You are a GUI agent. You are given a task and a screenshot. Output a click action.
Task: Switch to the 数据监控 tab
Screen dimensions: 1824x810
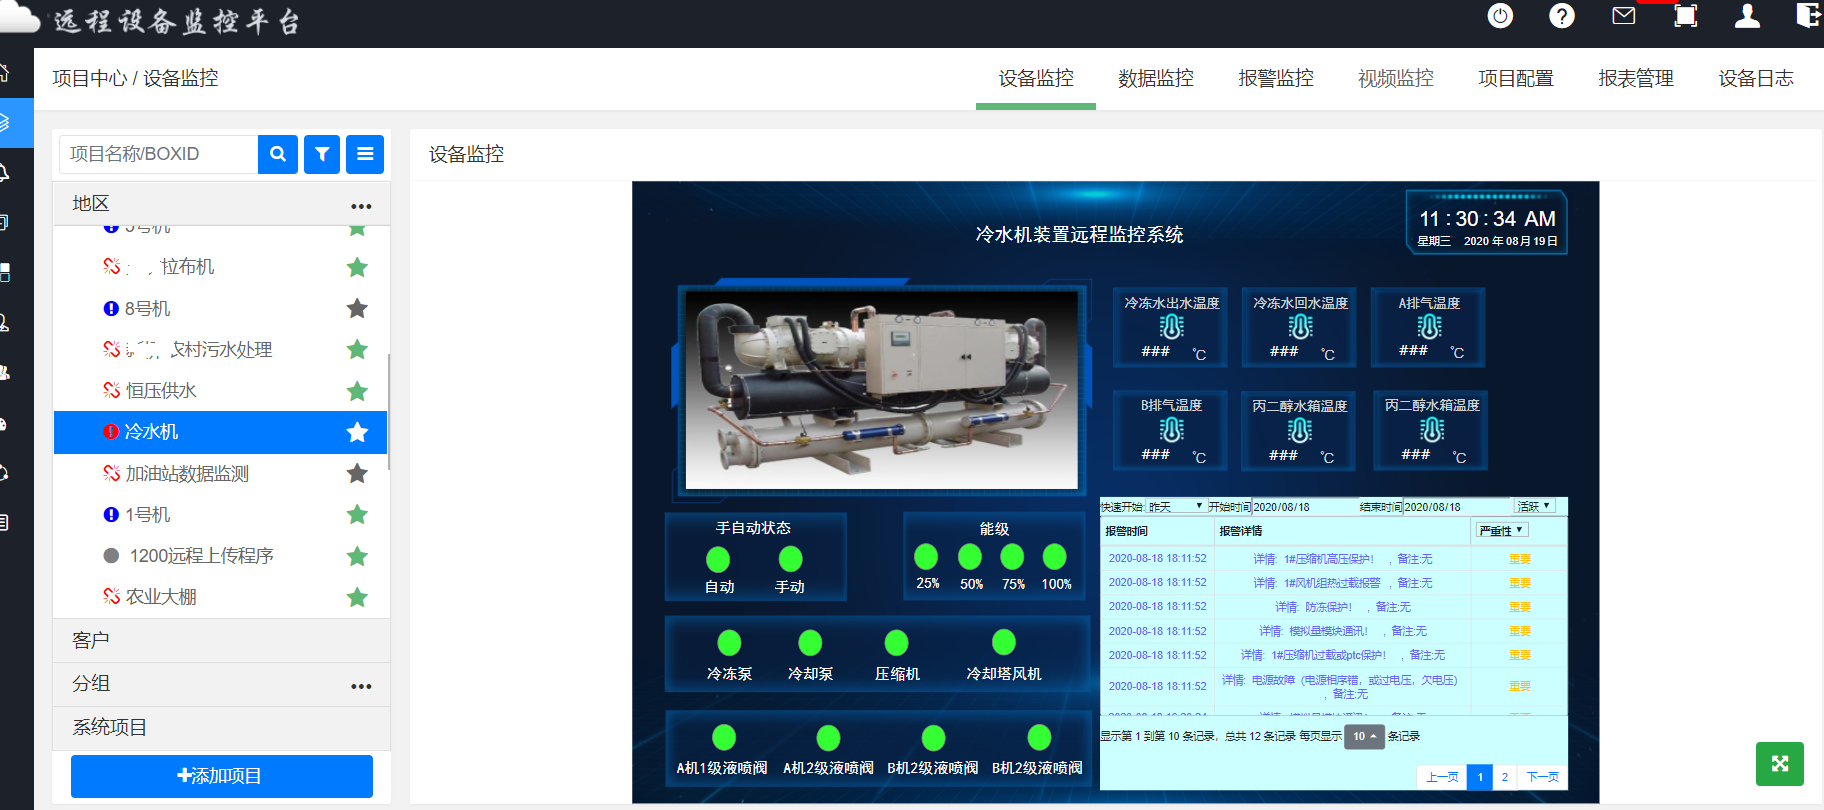point(1155,78)
